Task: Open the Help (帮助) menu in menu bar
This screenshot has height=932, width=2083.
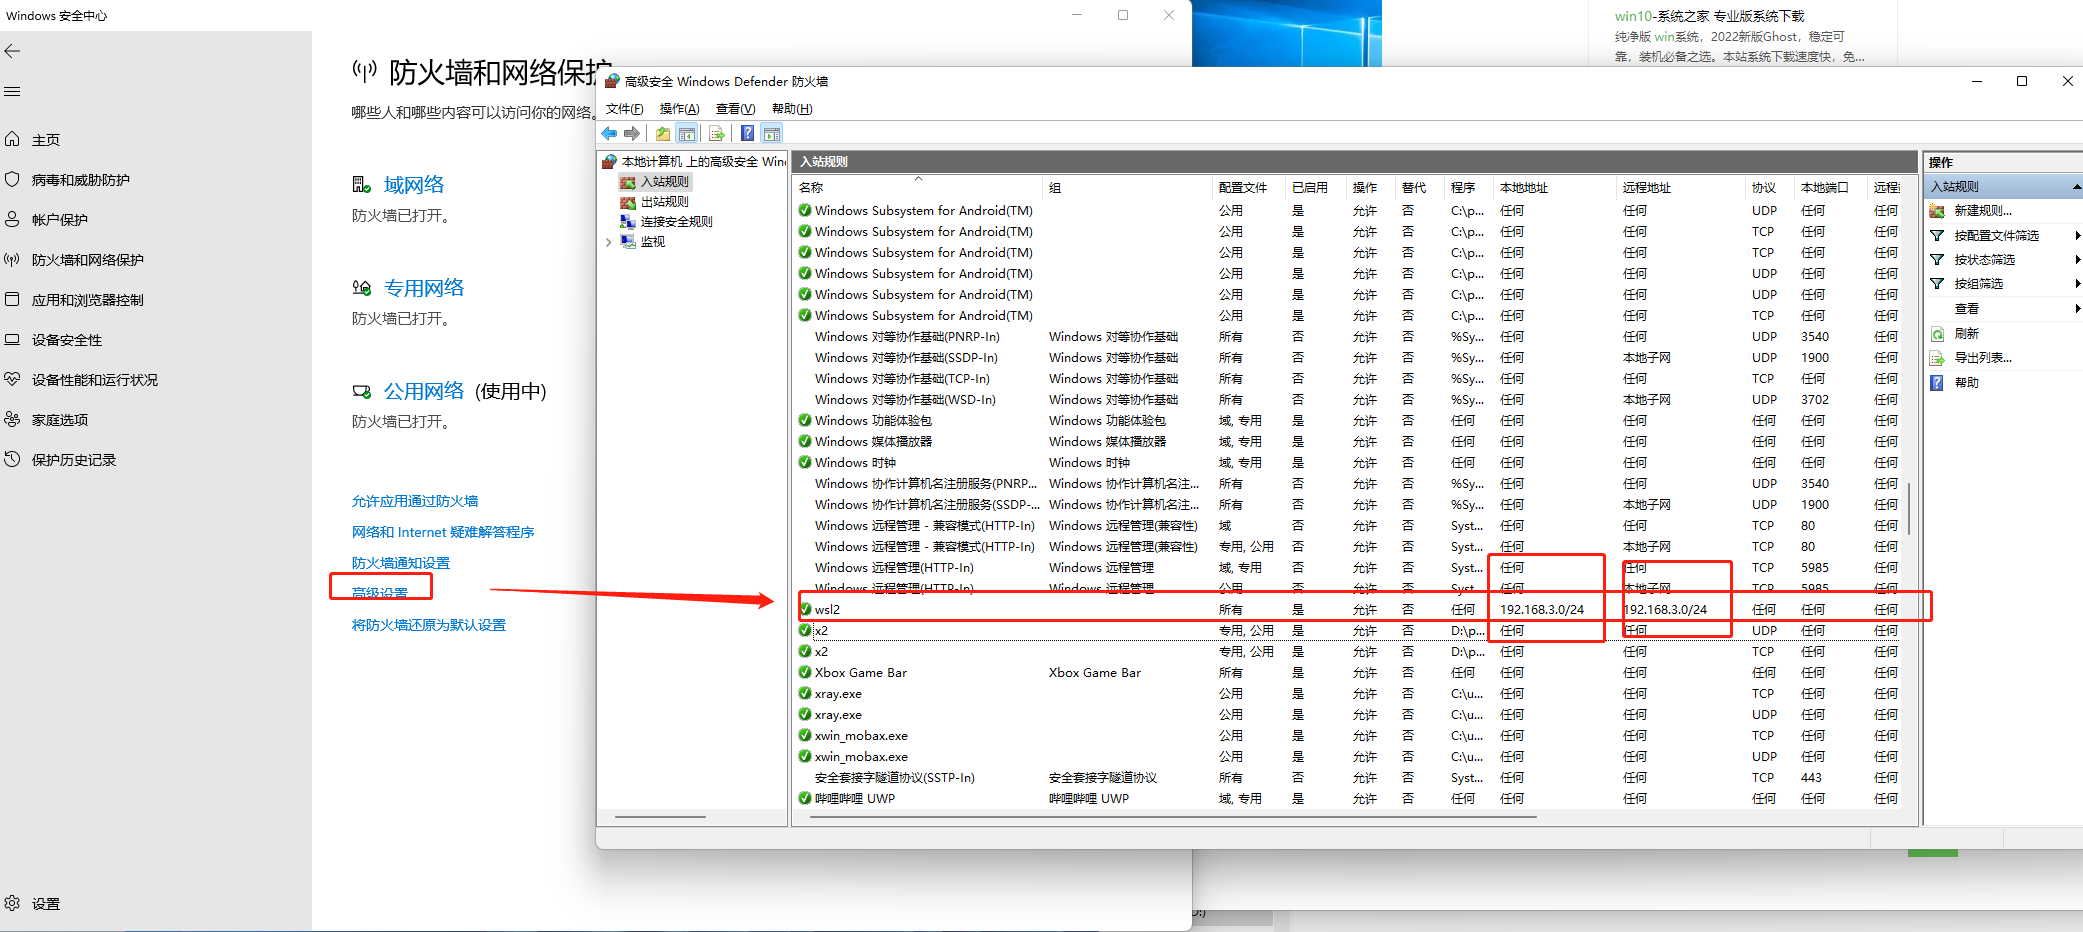Action: tap(792, 109)
